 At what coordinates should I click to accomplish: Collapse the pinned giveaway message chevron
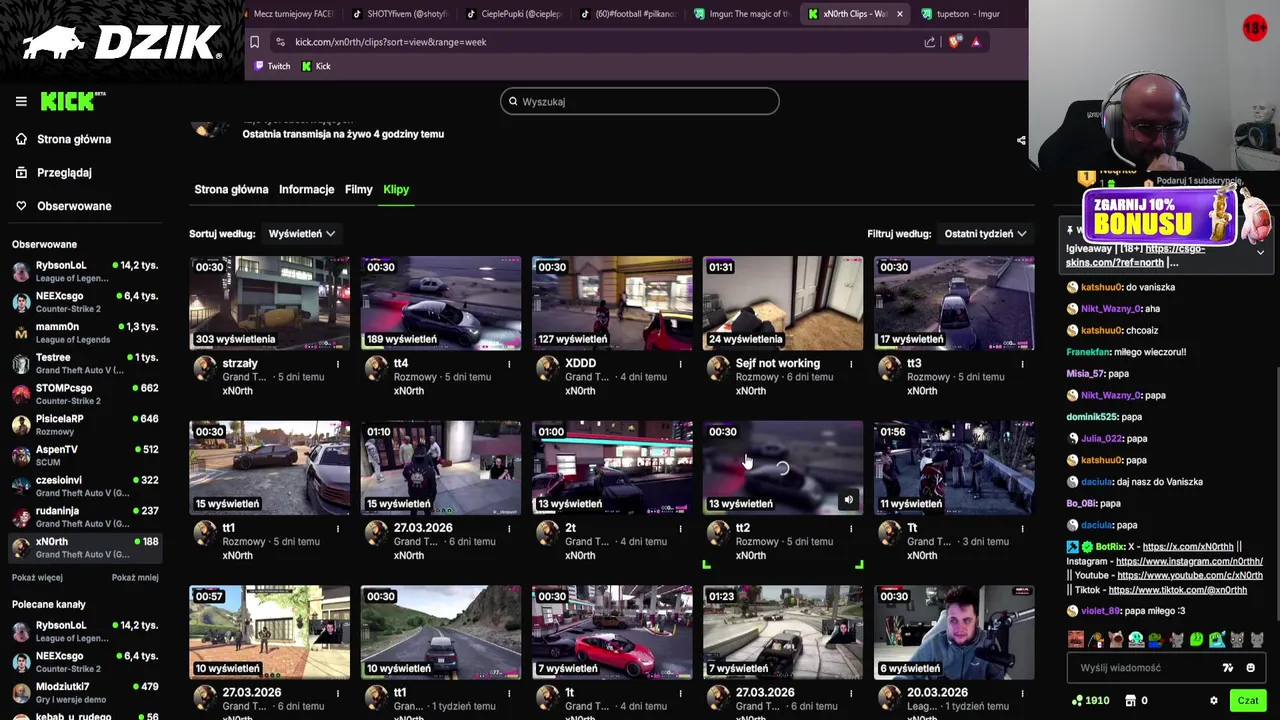(x=1260, y=253)
